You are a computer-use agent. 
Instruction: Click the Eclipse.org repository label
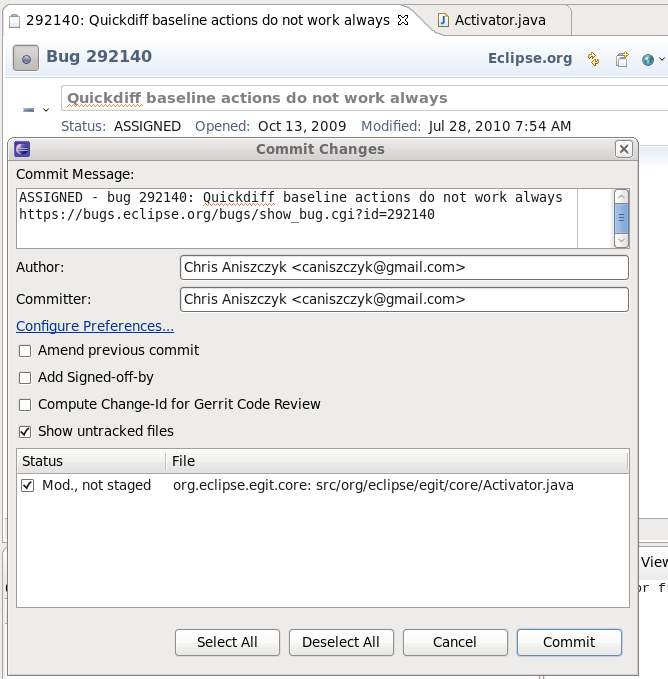click(x=530, y=58)
